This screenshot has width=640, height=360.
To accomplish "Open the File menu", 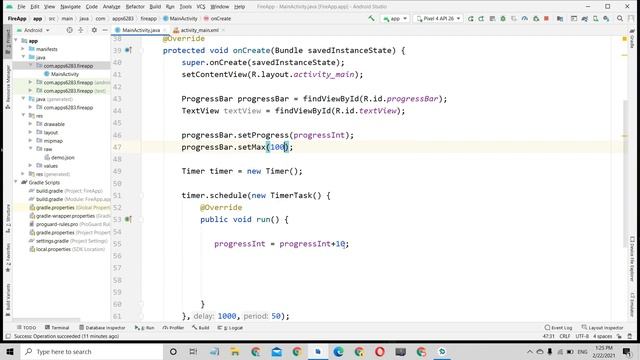I will click(21, 7).
